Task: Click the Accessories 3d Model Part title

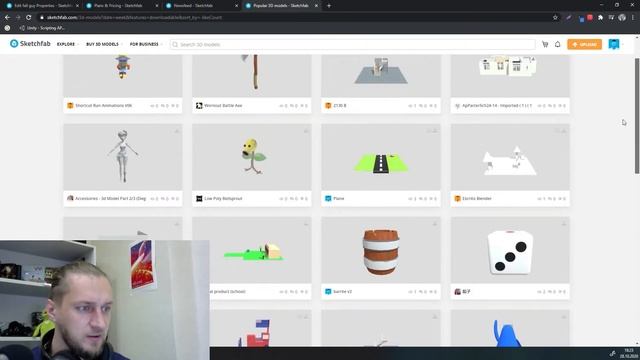Action: (x=110, y=198)
